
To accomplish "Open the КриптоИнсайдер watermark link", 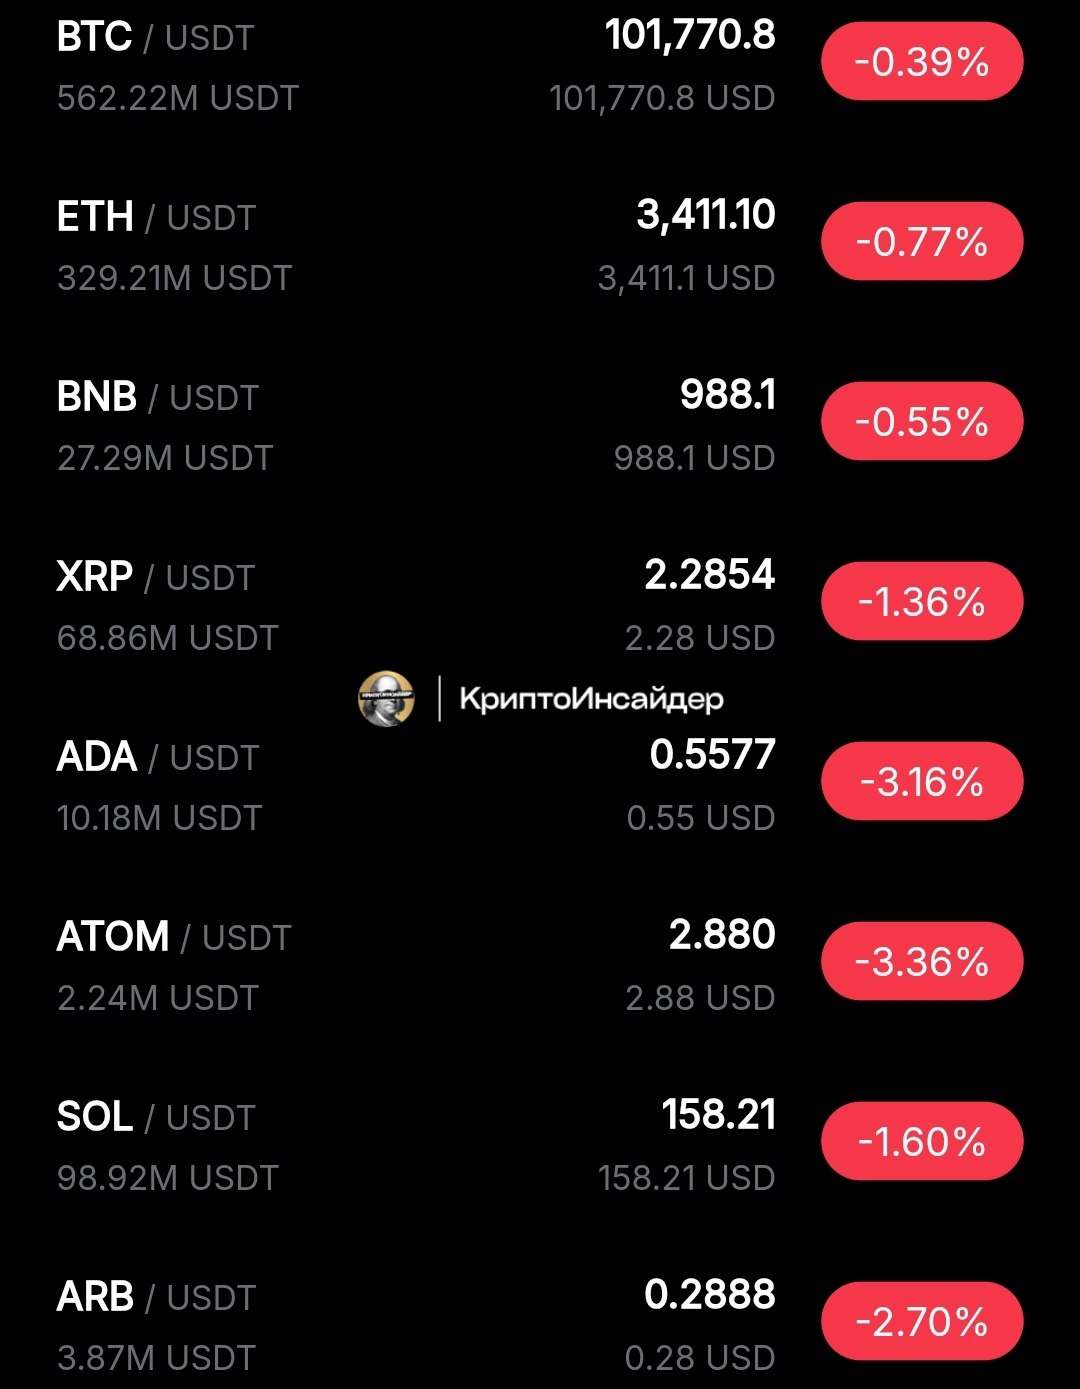I will point(591,698).
